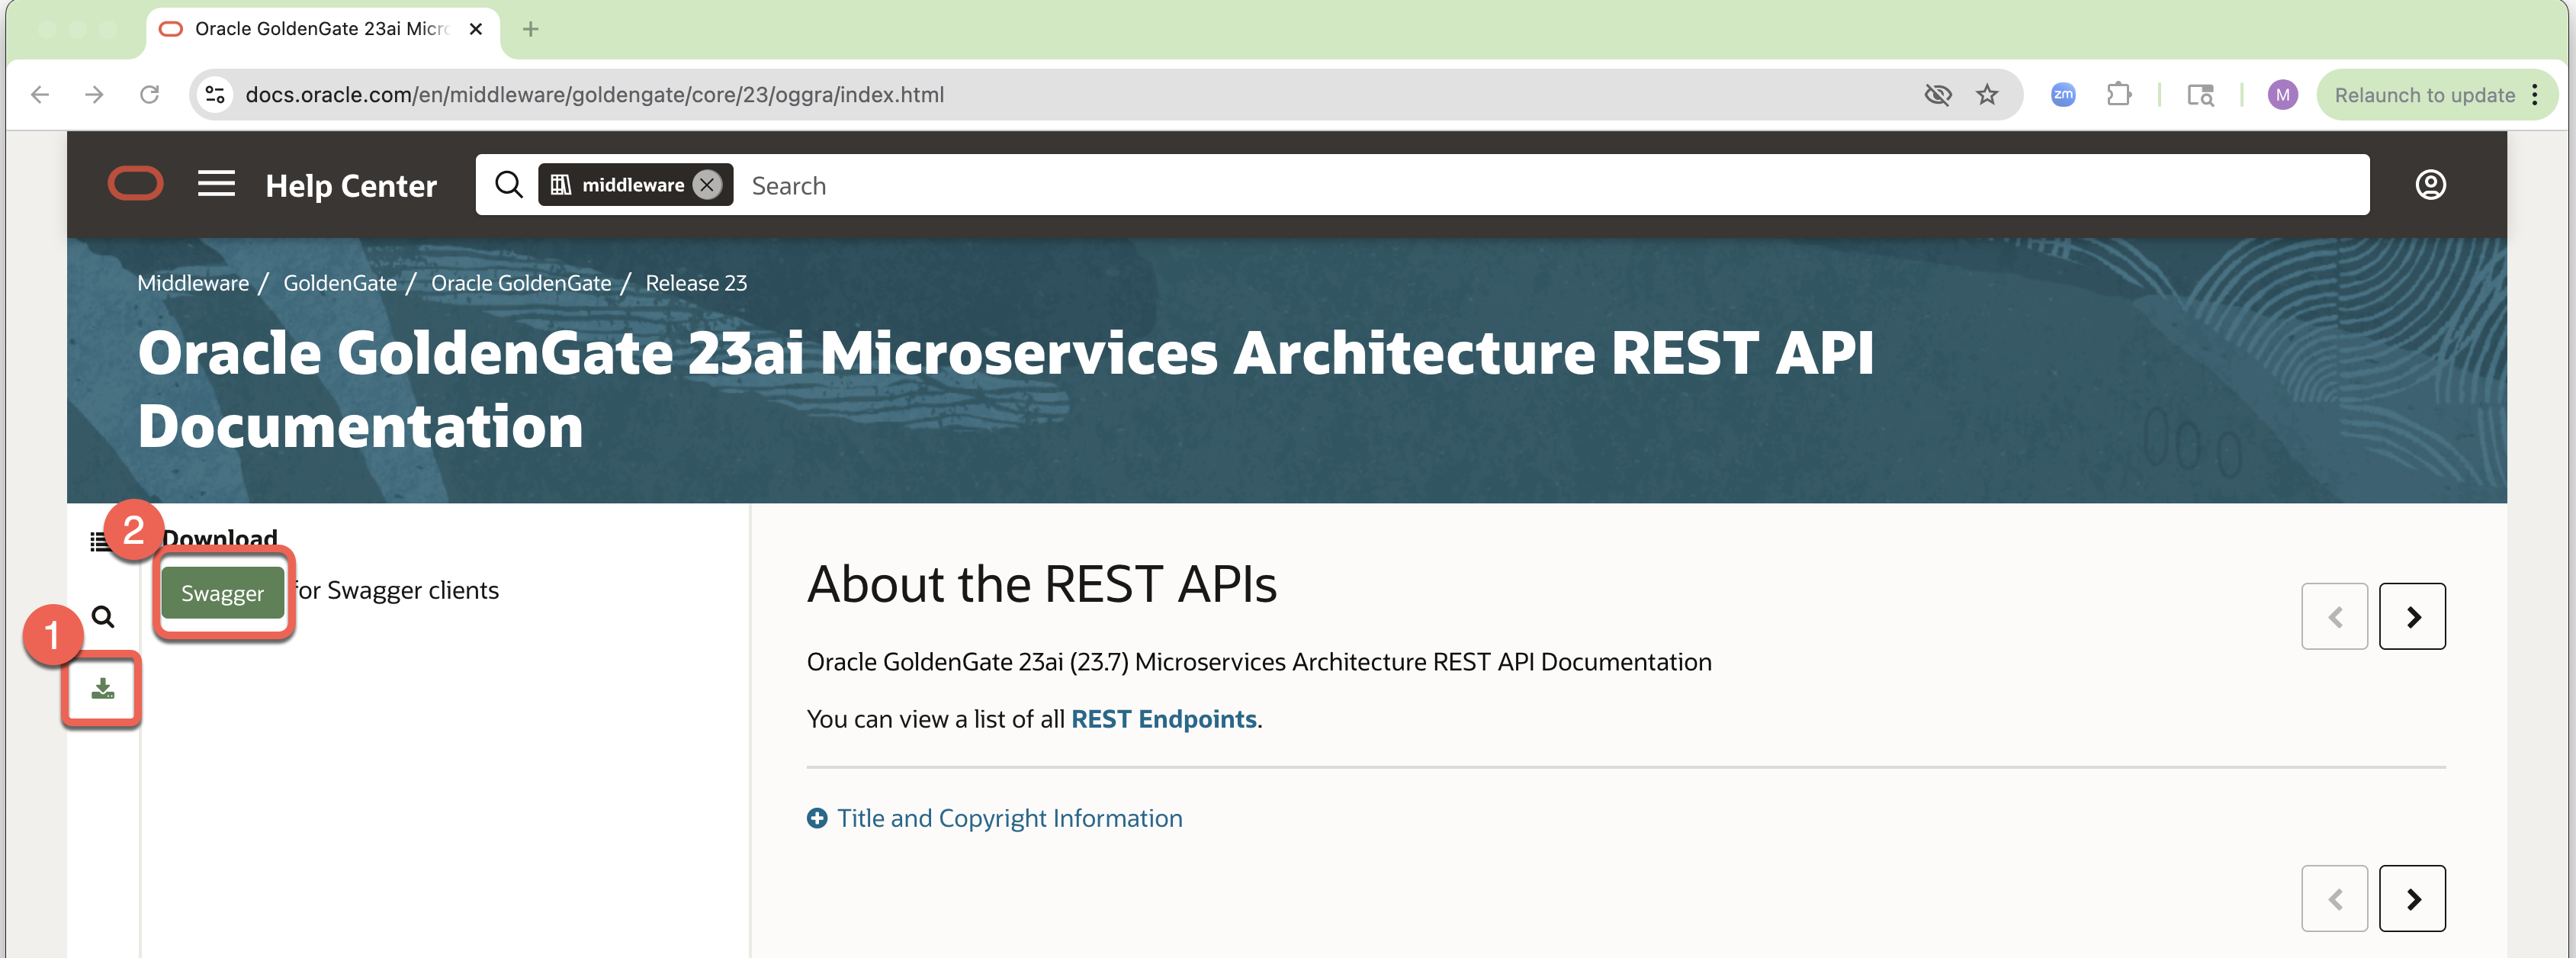Click the bottom next page arrow
2576x958 pixels.
[2411, 899]
